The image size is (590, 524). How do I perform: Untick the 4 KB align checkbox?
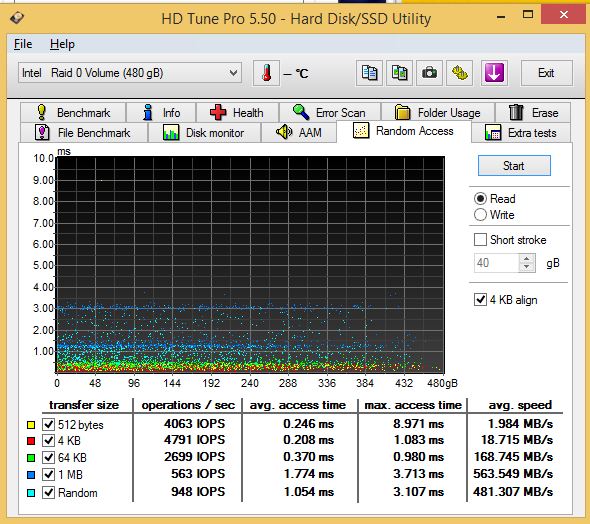480,300
